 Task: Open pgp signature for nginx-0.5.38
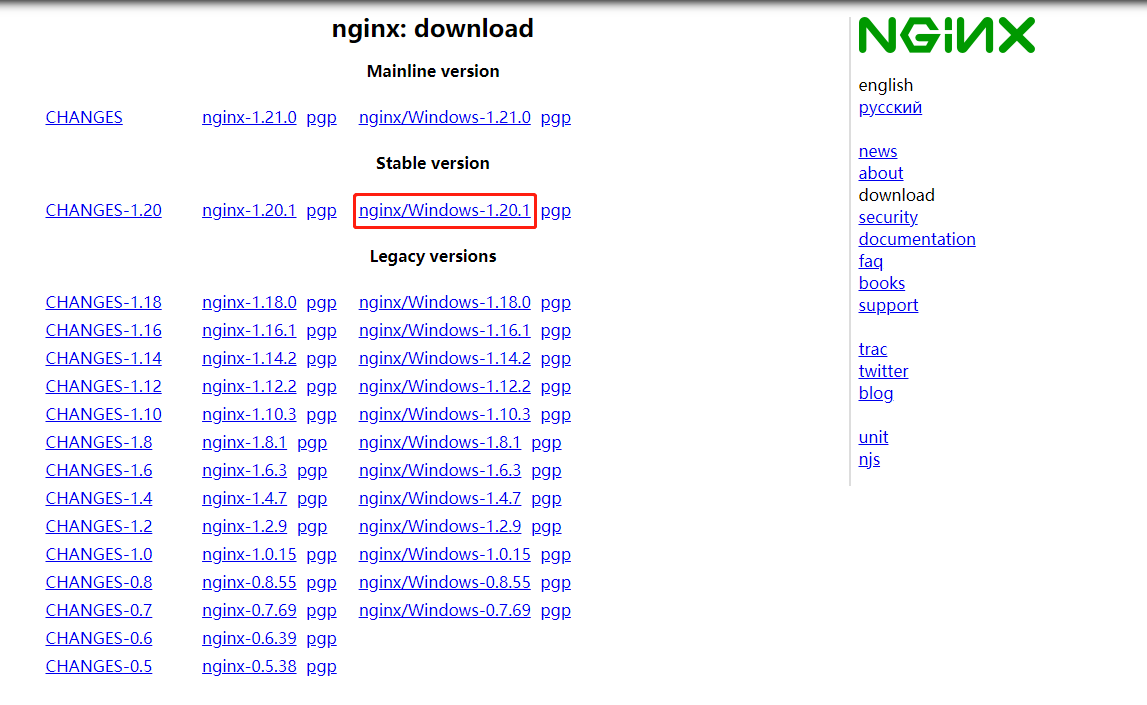[321, 666]
